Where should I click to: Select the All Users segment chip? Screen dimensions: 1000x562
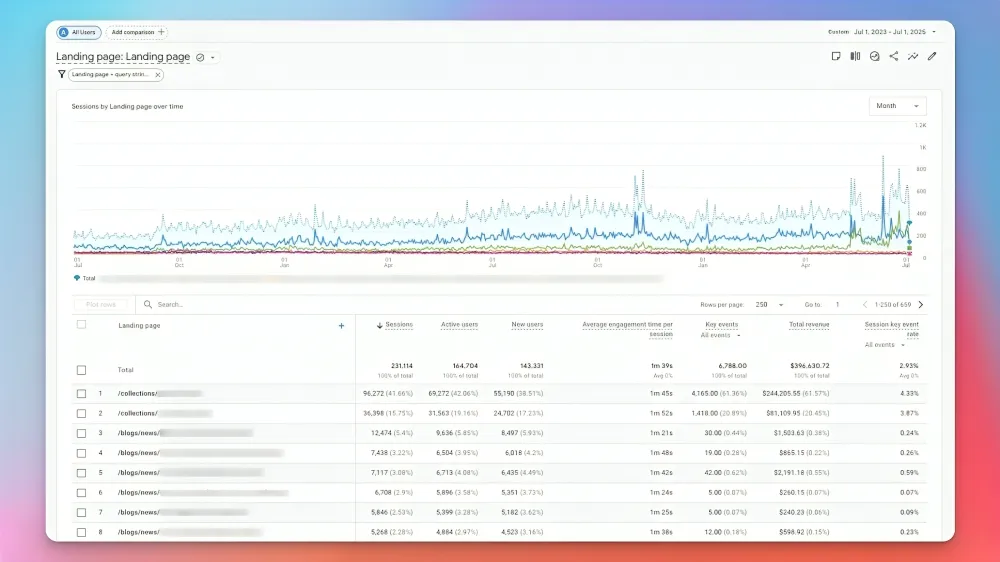[79, 32]
